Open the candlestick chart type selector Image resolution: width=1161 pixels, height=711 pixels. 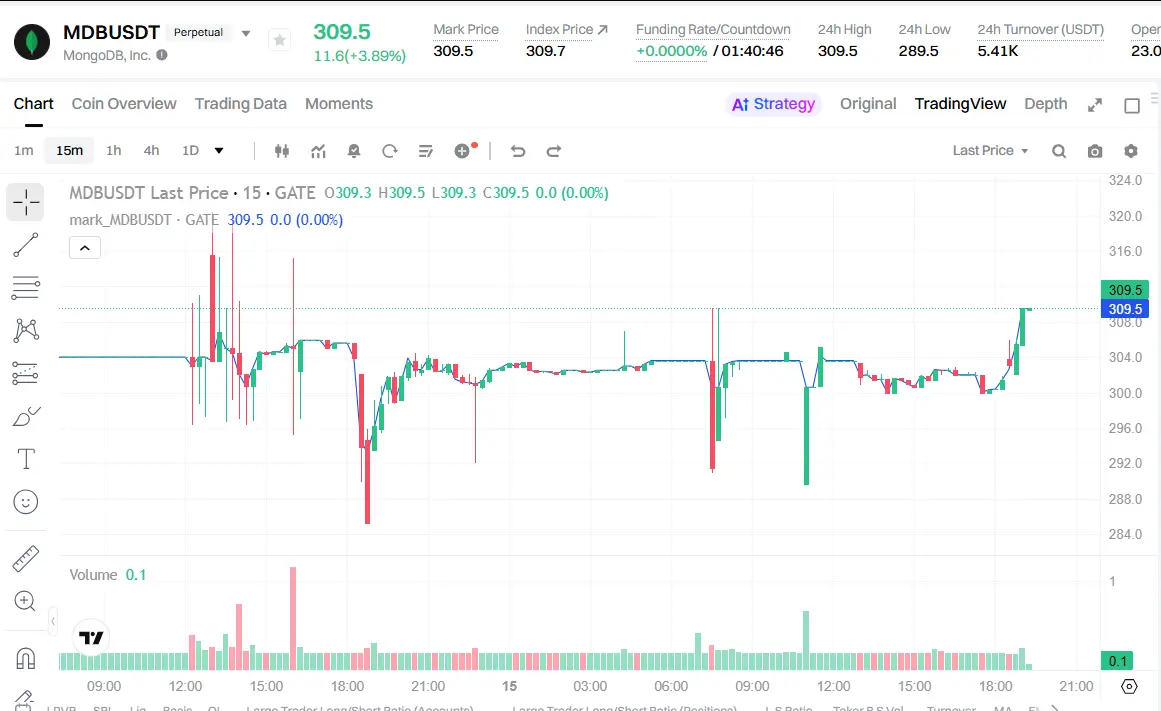[281, 151]
